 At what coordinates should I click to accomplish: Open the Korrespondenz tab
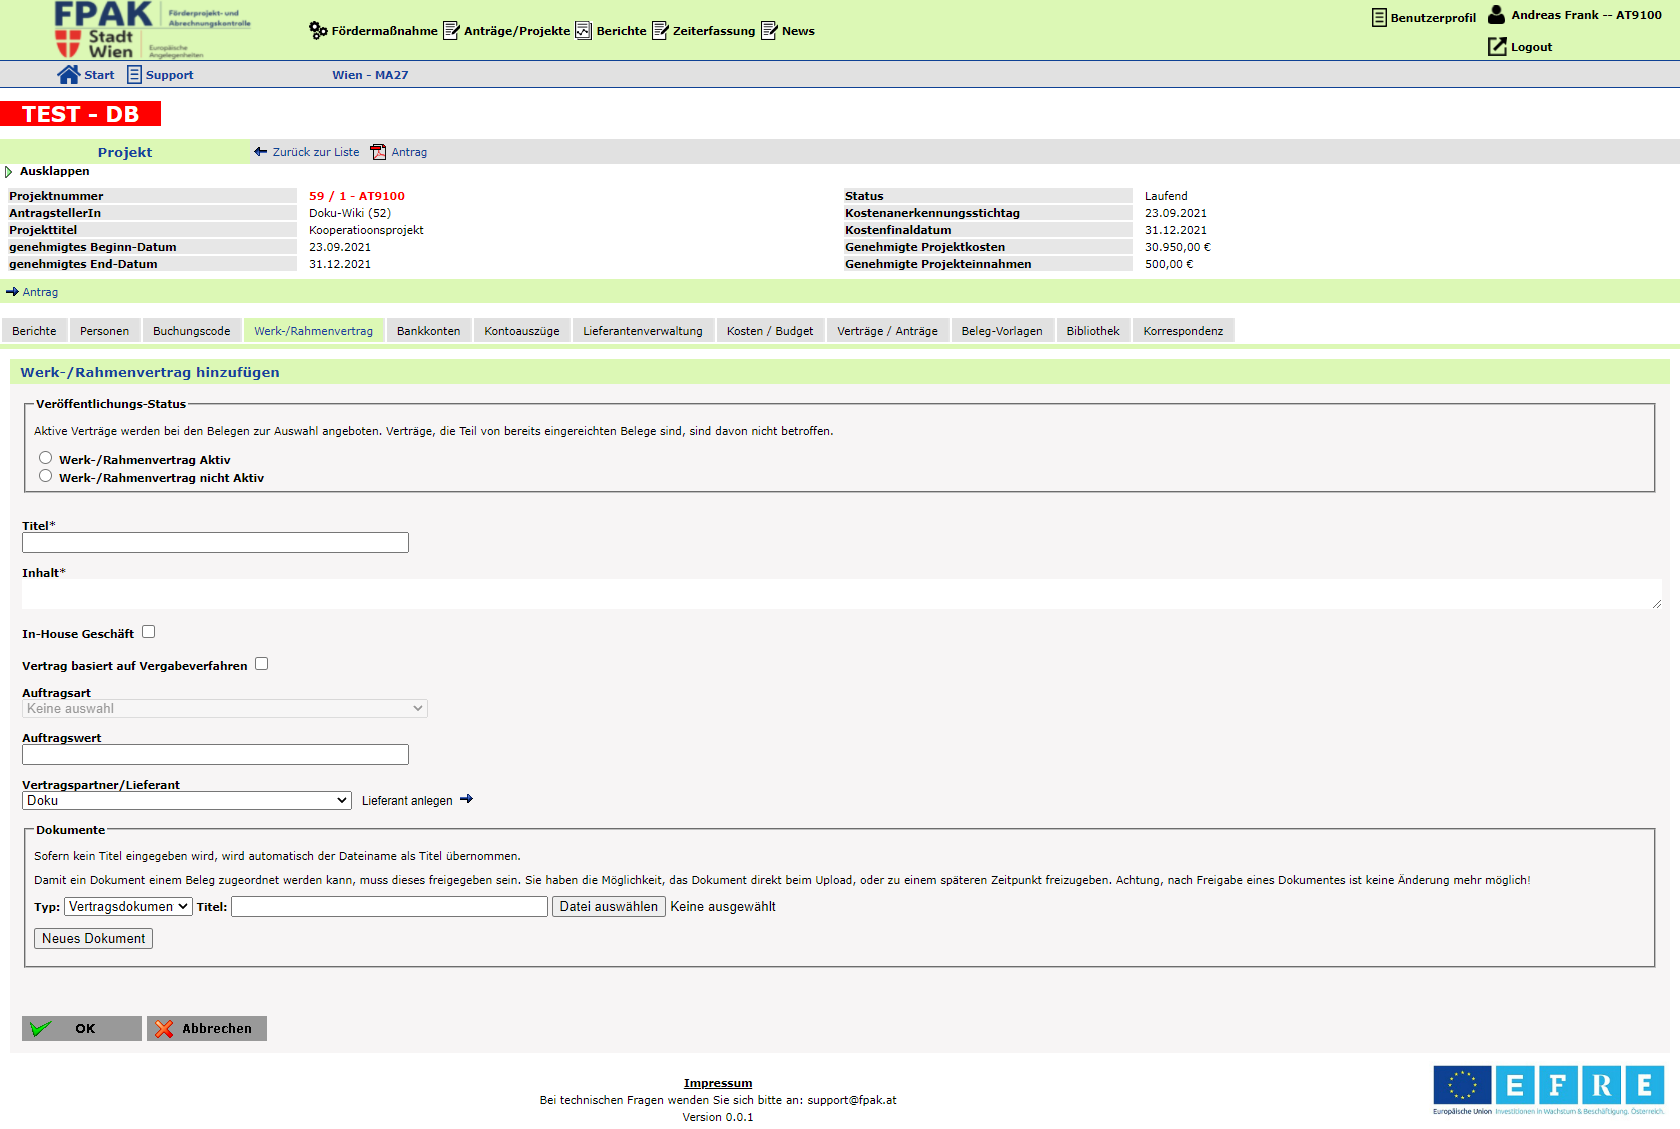1183,331
